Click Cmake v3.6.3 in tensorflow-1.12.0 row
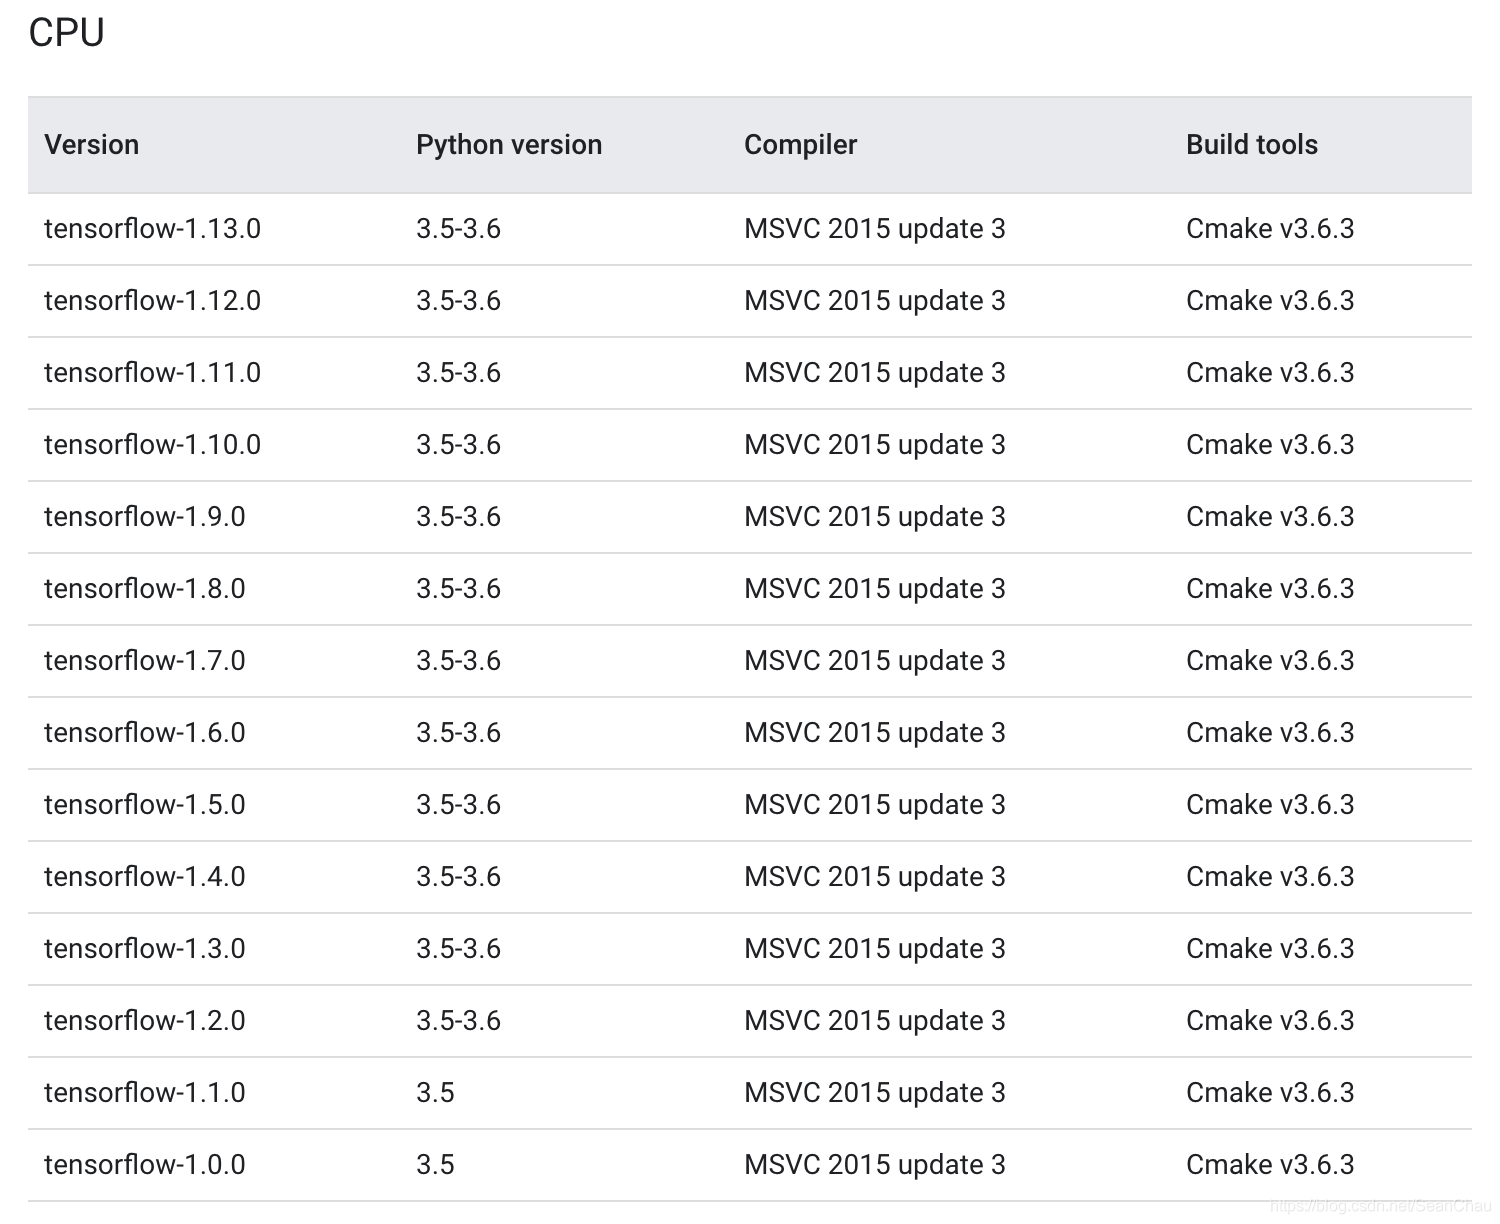The image size is (1500, 1224). 1270,301
